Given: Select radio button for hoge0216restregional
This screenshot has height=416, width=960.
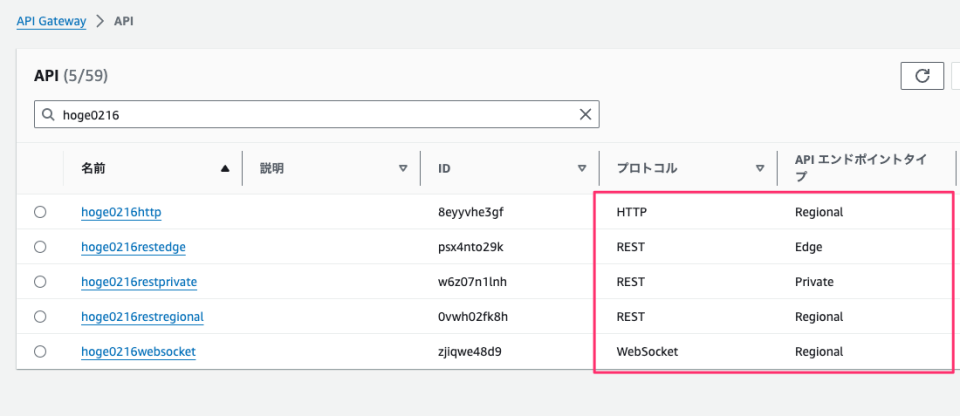Looking at the screenshot, I should click(x=40, y=317).
